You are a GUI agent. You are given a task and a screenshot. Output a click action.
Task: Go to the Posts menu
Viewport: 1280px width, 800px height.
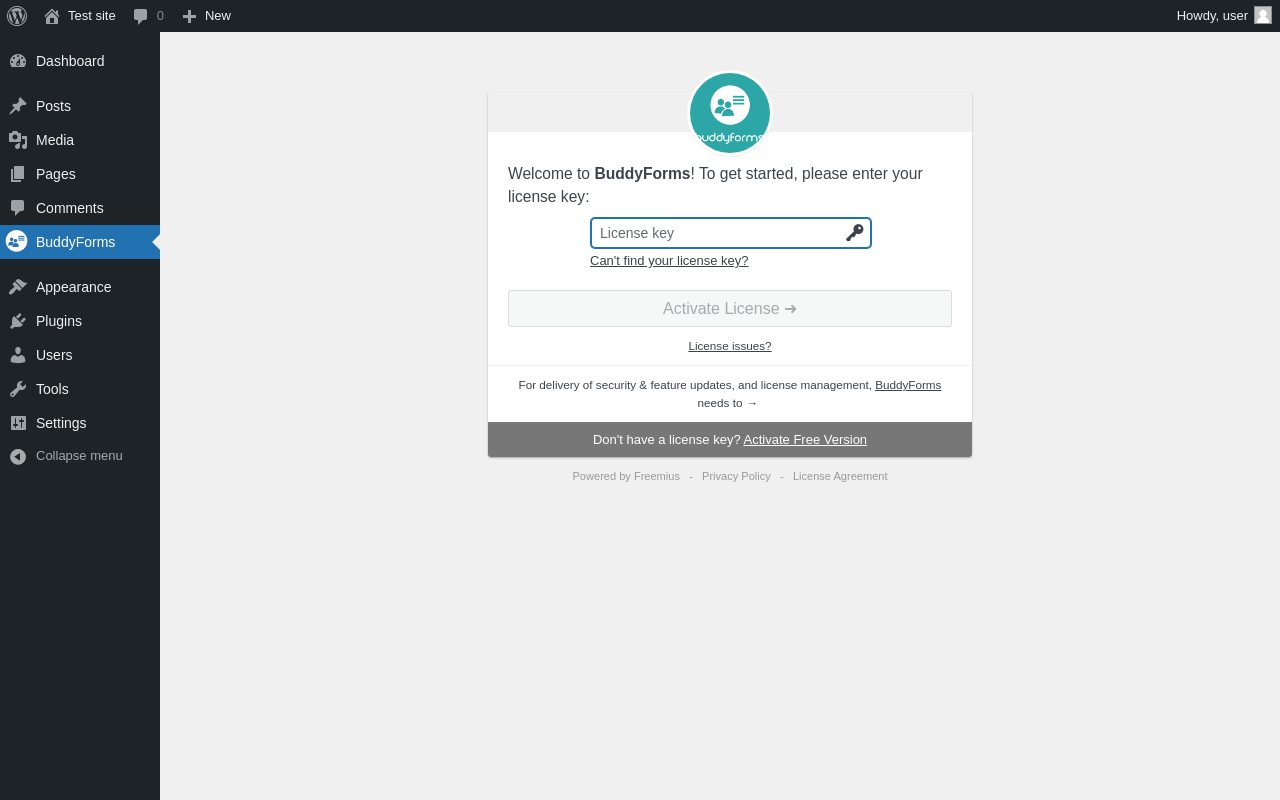tap(80, 106)
